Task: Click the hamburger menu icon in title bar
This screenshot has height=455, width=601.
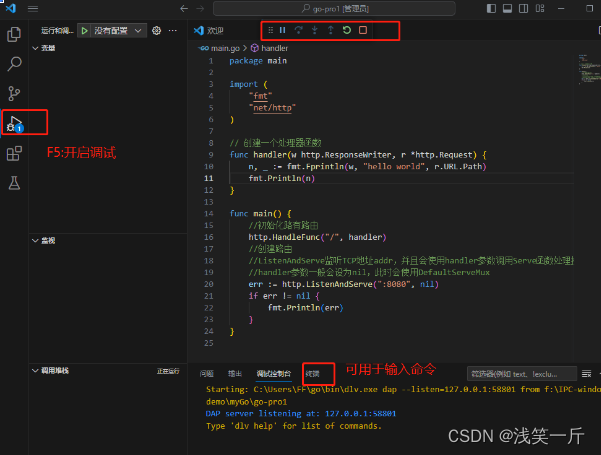Action: [33, 8]
